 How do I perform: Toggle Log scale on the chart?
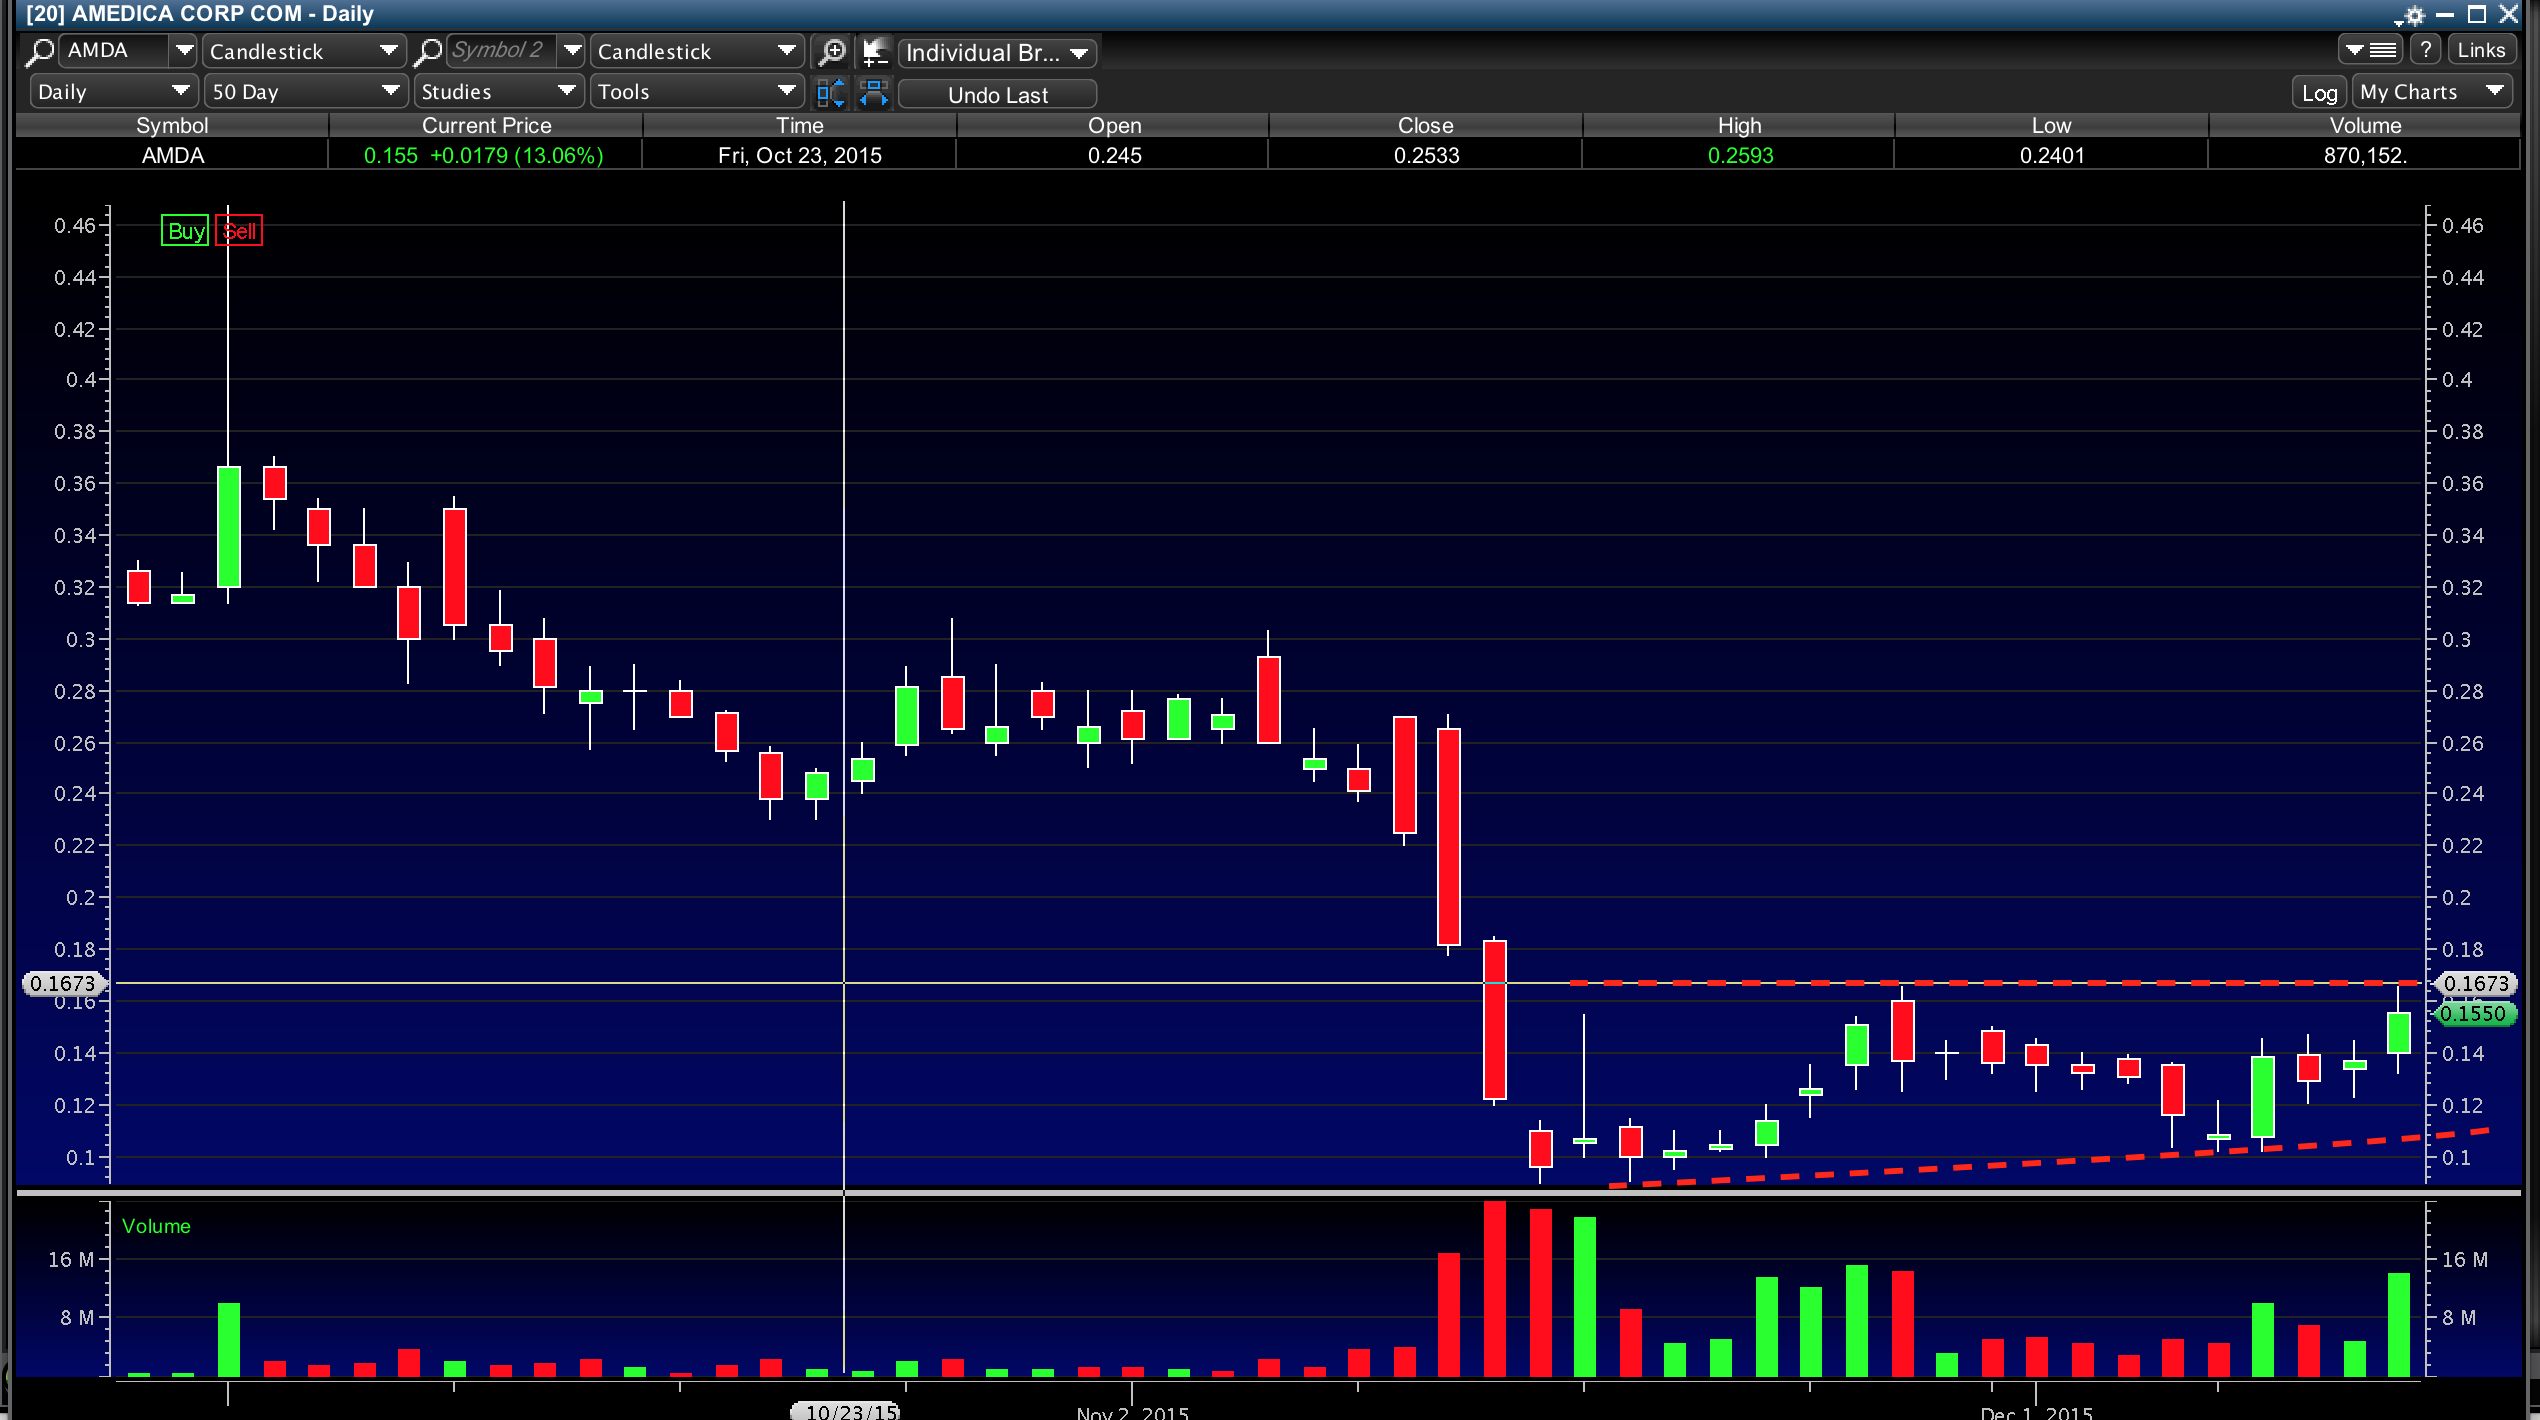point(2319,93)
